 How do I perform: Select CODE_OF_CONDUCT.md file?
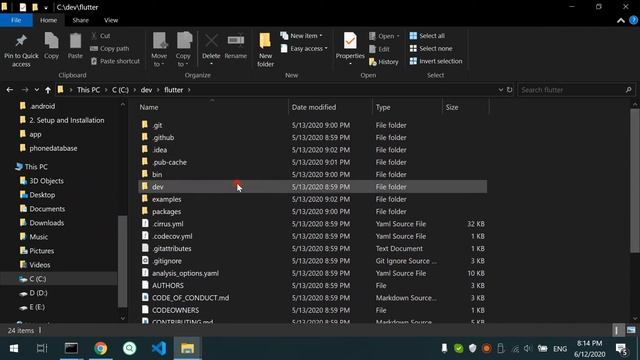312,298
